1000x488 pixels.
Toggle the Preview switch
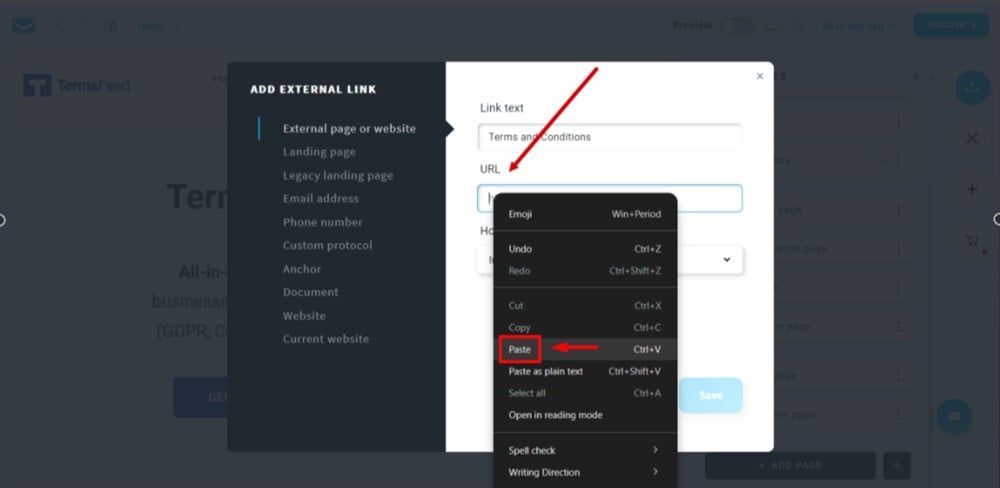pyautogui.click(x=737, y=26)
